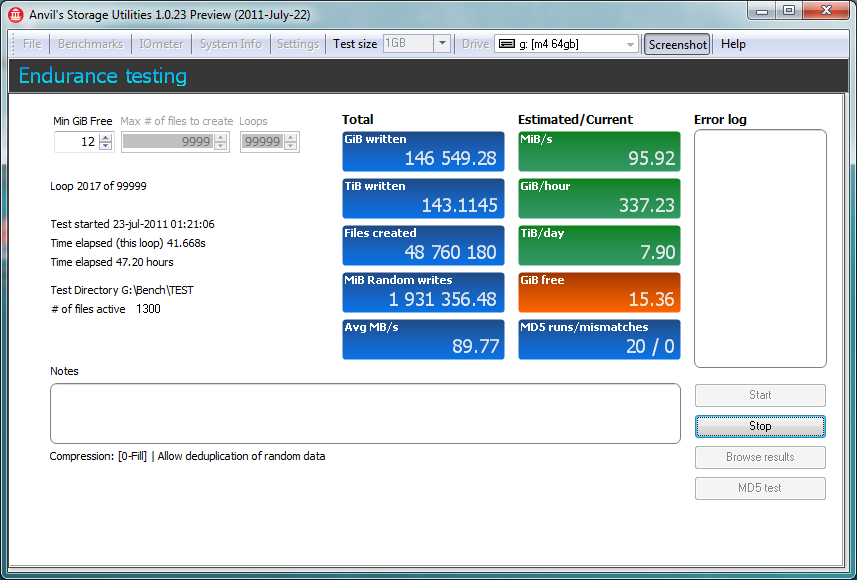Click the Max # of files field
Viewport: 857px width, 580px height.
(168, 142)
